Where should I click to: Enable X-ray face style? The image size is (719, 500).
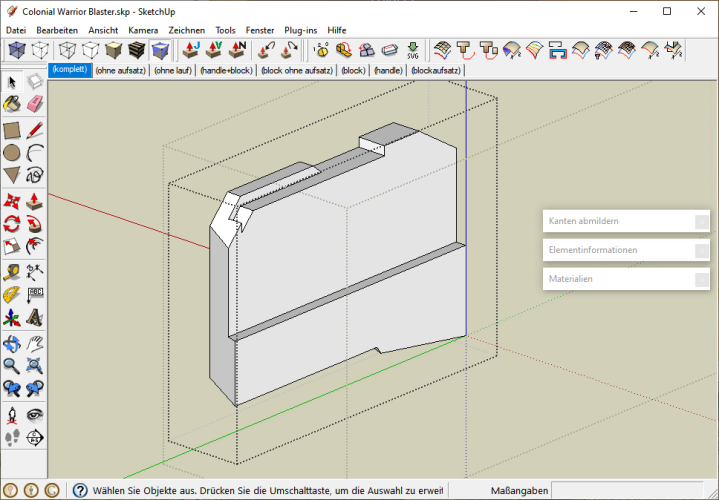point(17,50)
